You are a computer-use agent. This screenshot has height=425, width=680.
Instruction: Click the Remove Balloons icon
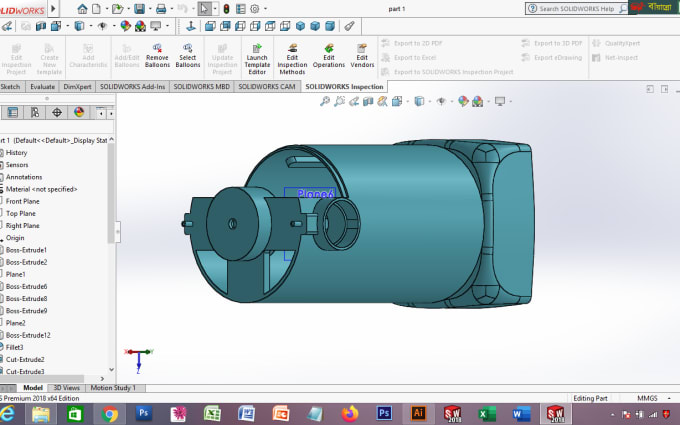pyautogui.click(x=157, y=55)
